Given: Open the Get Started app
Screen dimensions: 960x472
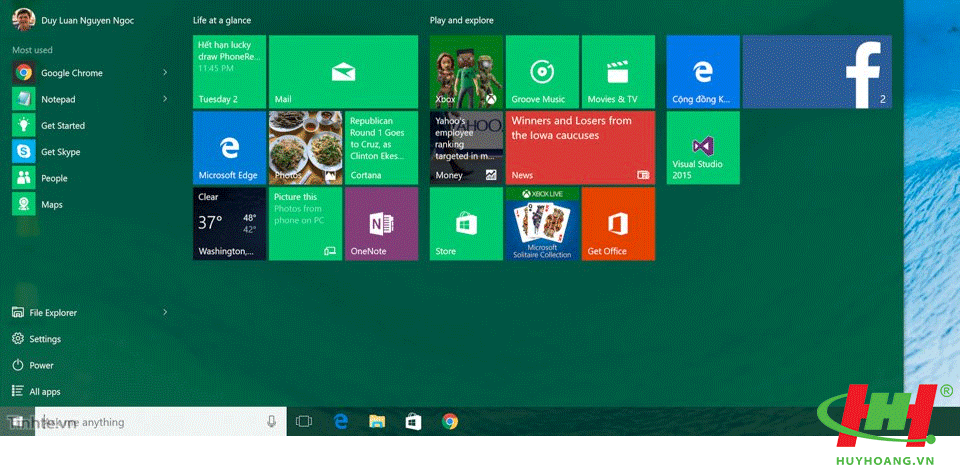Looking at the screenshot, I should pyautogui.click(x=89, y=125).
